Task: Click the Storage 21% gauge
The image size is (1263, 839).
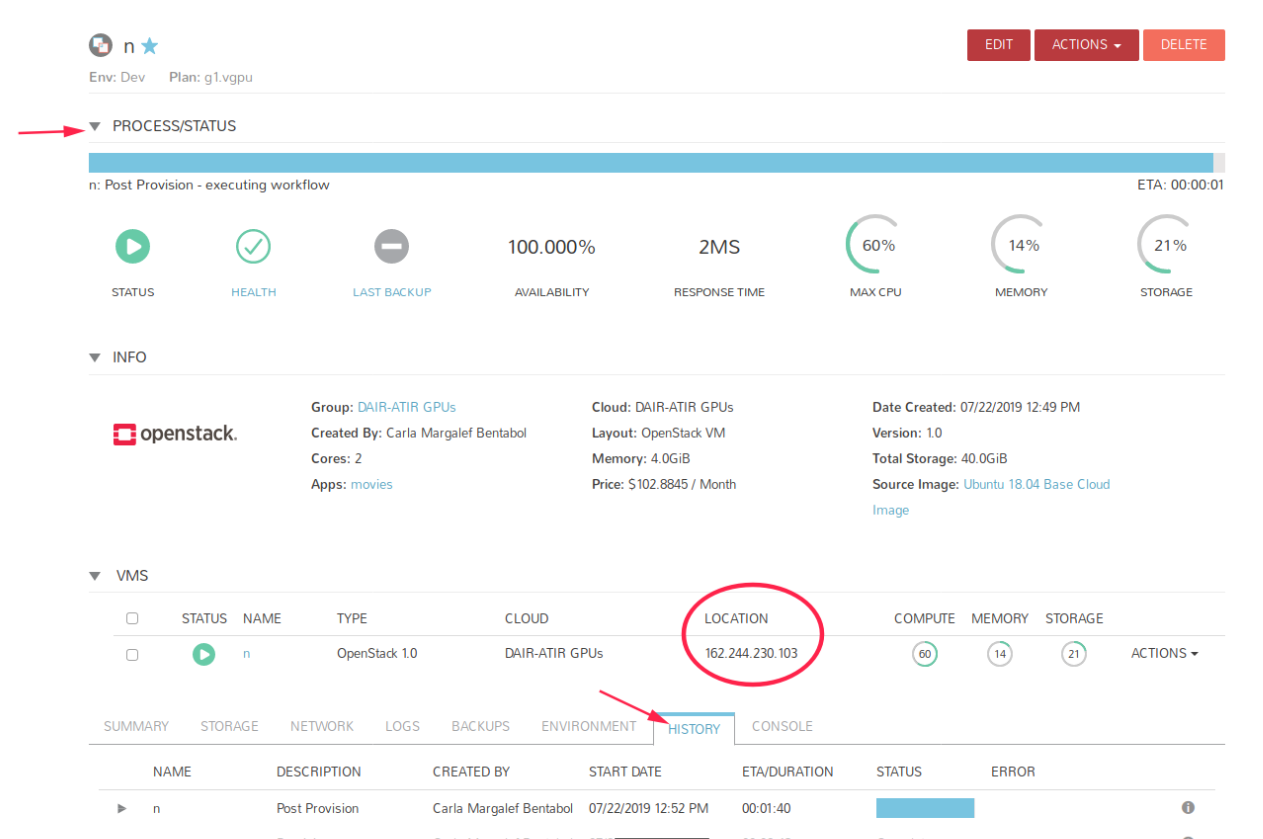Action: point(1166,246)
